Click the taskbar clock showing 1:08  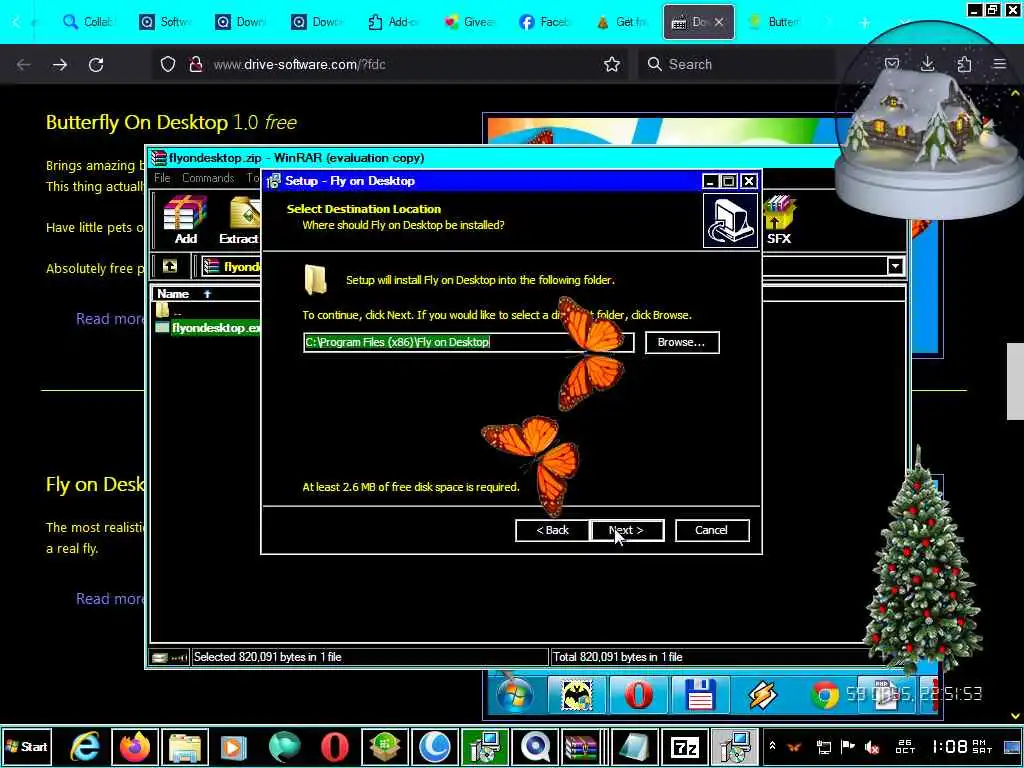[x=961, y=746]
